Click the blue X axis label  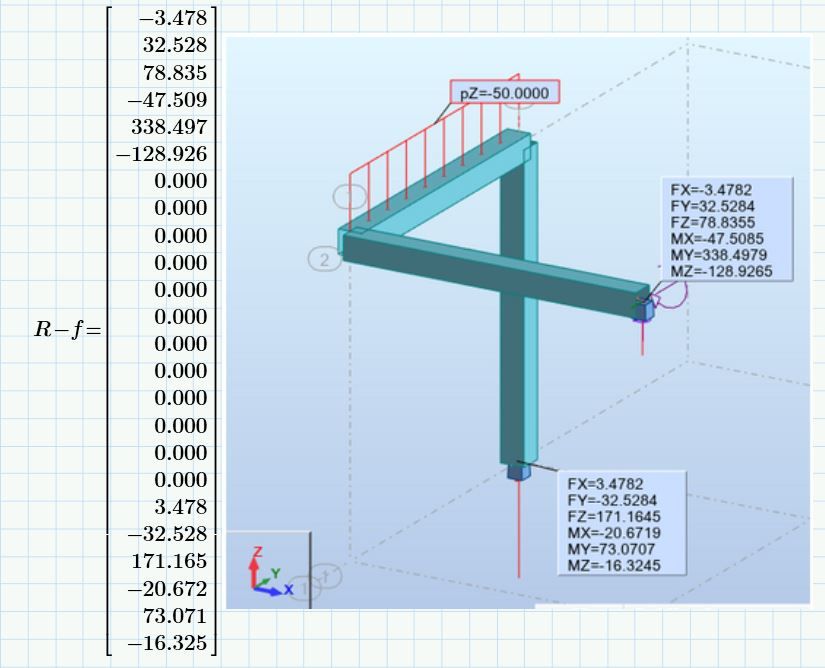[x=288, y=589]
